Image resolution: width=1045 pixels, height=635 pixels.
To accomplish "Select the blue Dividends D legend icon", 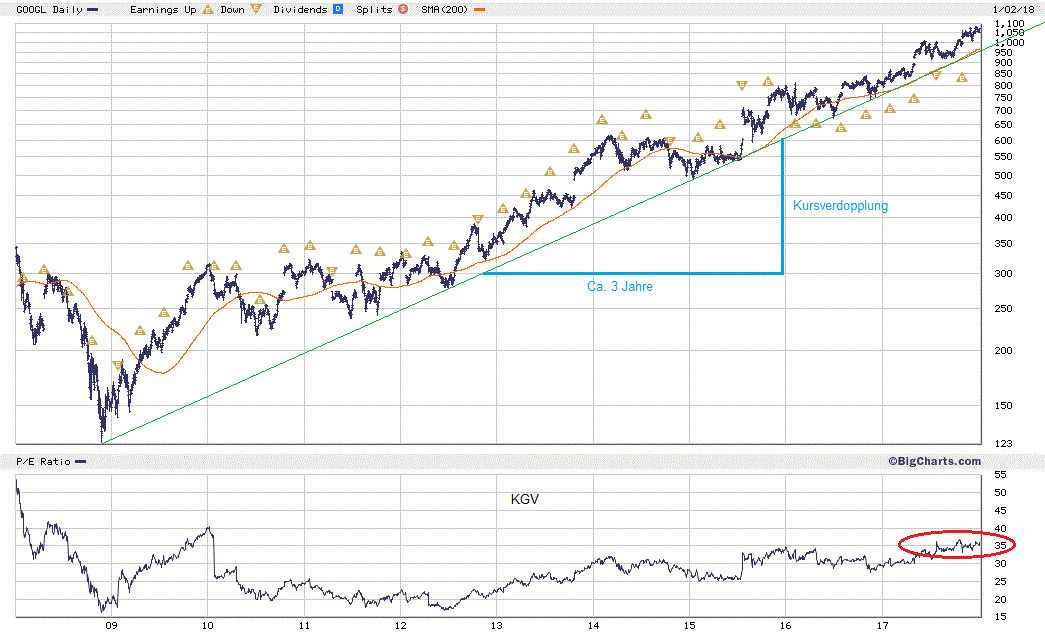I will pos(338,9).
